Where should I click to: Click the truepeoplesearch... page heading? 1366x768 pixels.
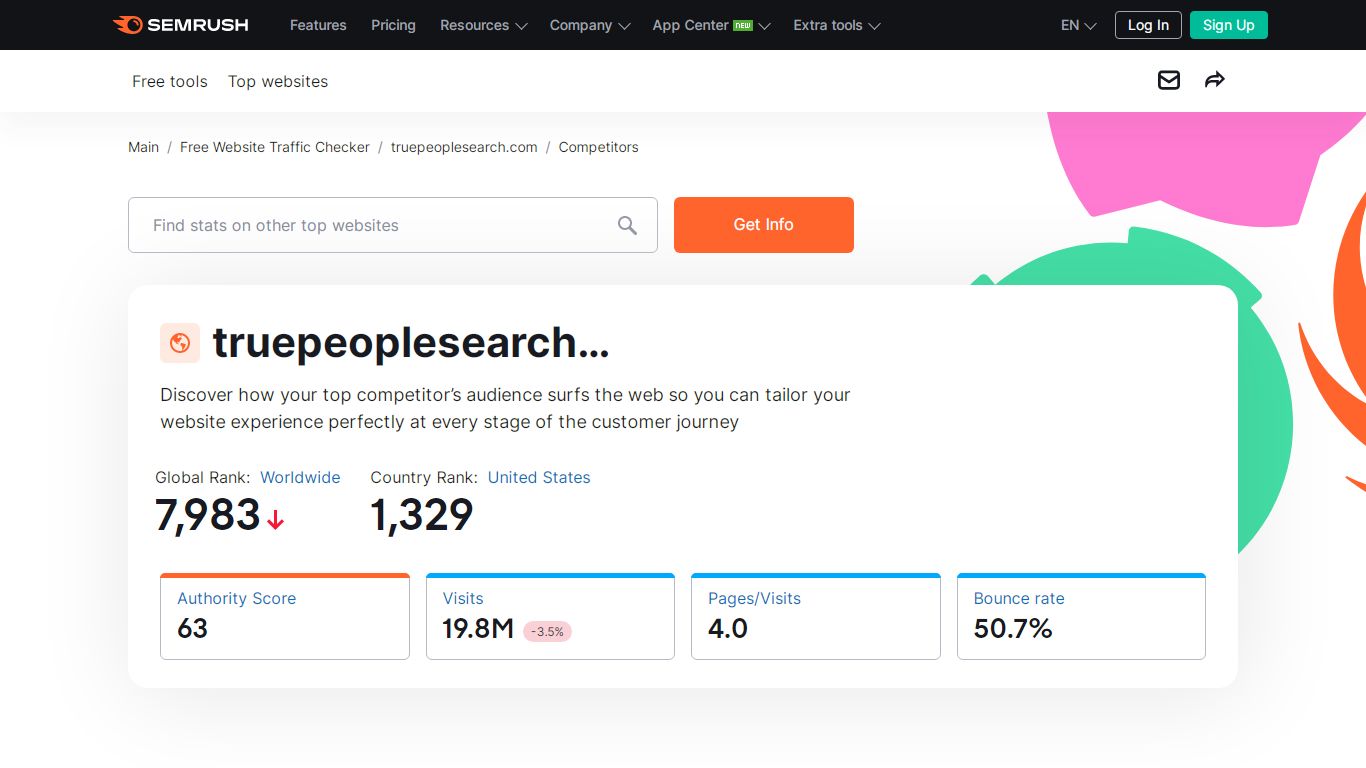click(x=411, y=343)
